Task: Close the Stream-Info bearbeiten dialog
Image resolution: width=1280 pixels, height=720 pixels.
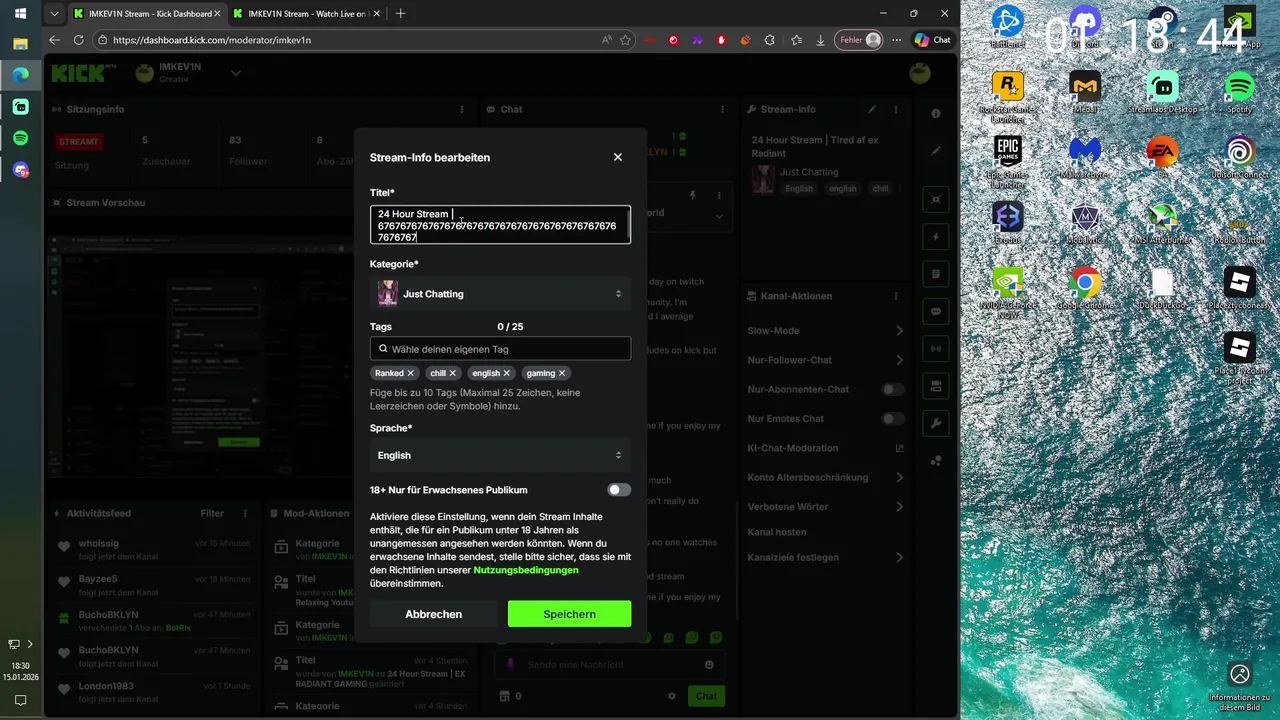Action: click(x=618, y=157)
